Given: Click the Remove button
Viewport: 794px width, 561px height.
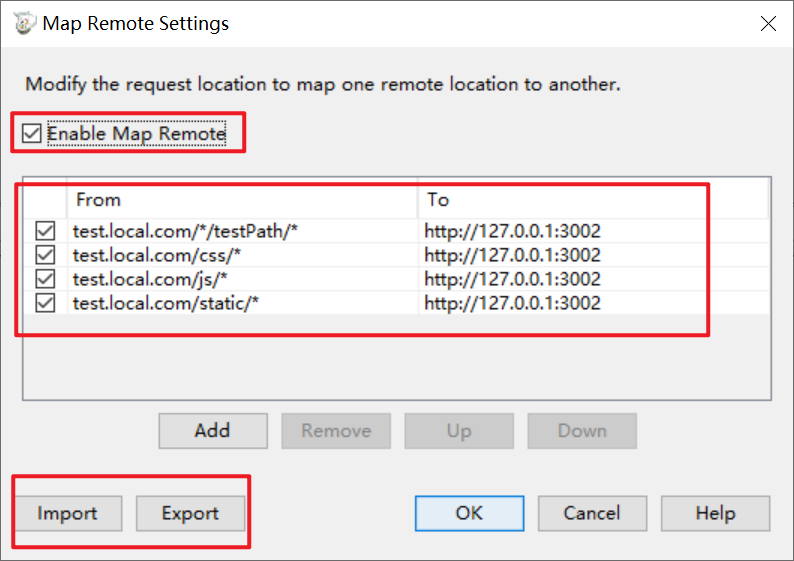Looking at the screenshot, I should (x=336, y=431).
